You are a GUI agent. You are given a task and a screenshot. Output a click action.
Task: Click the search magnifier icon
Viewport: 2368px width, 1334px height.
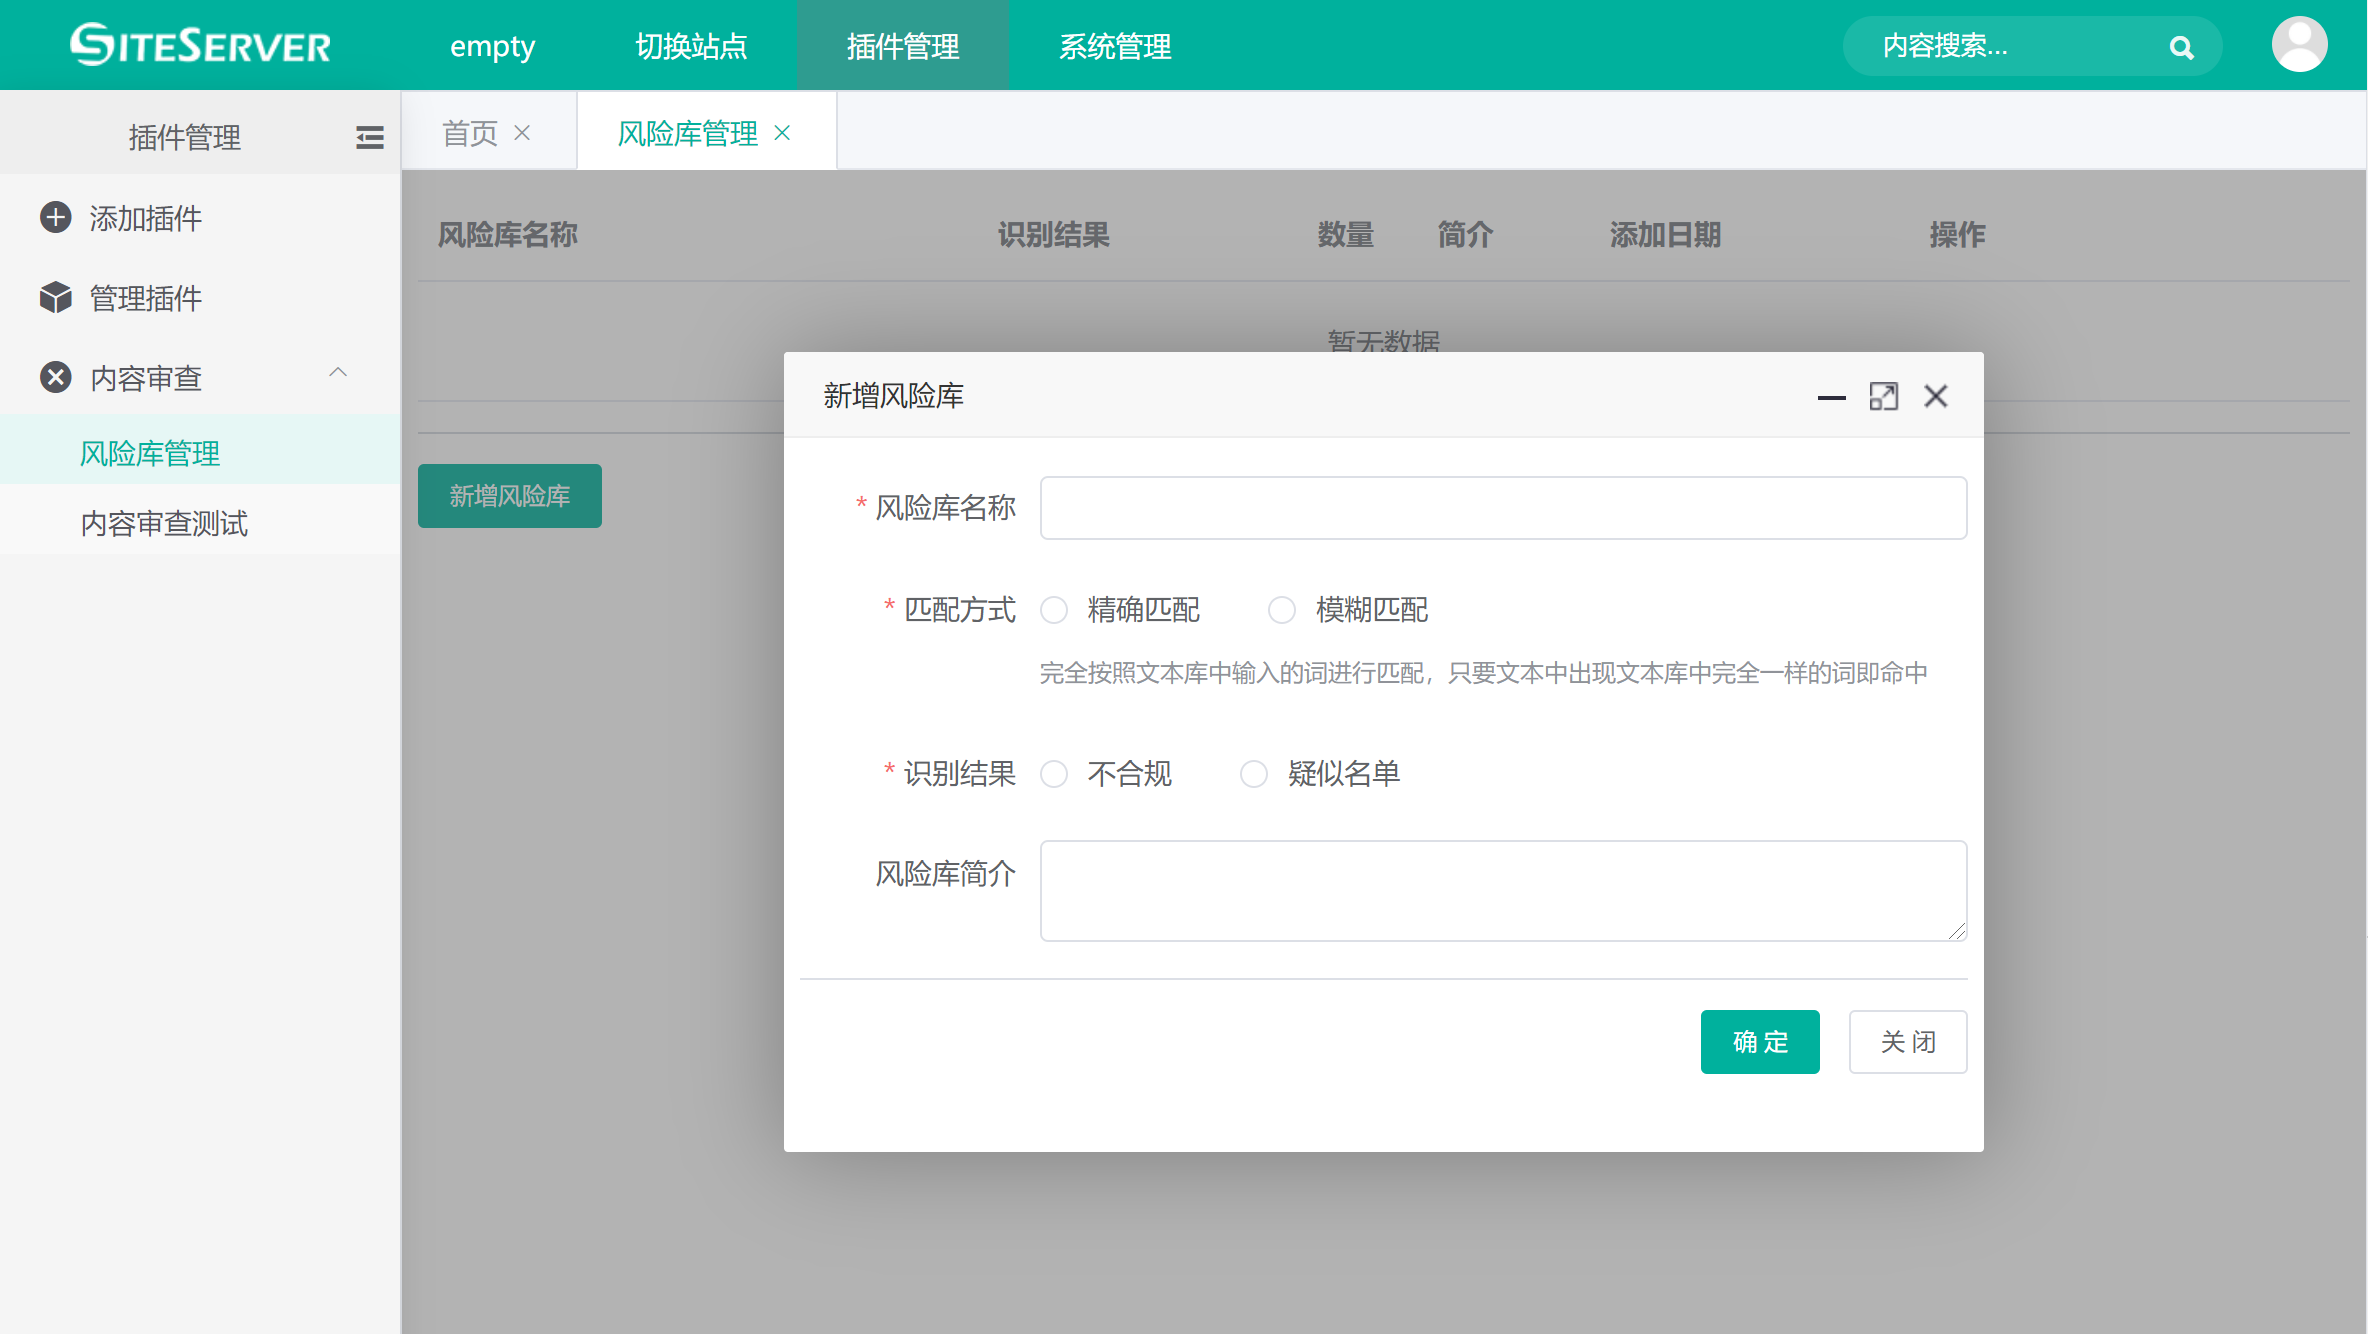coord(2181,47)
